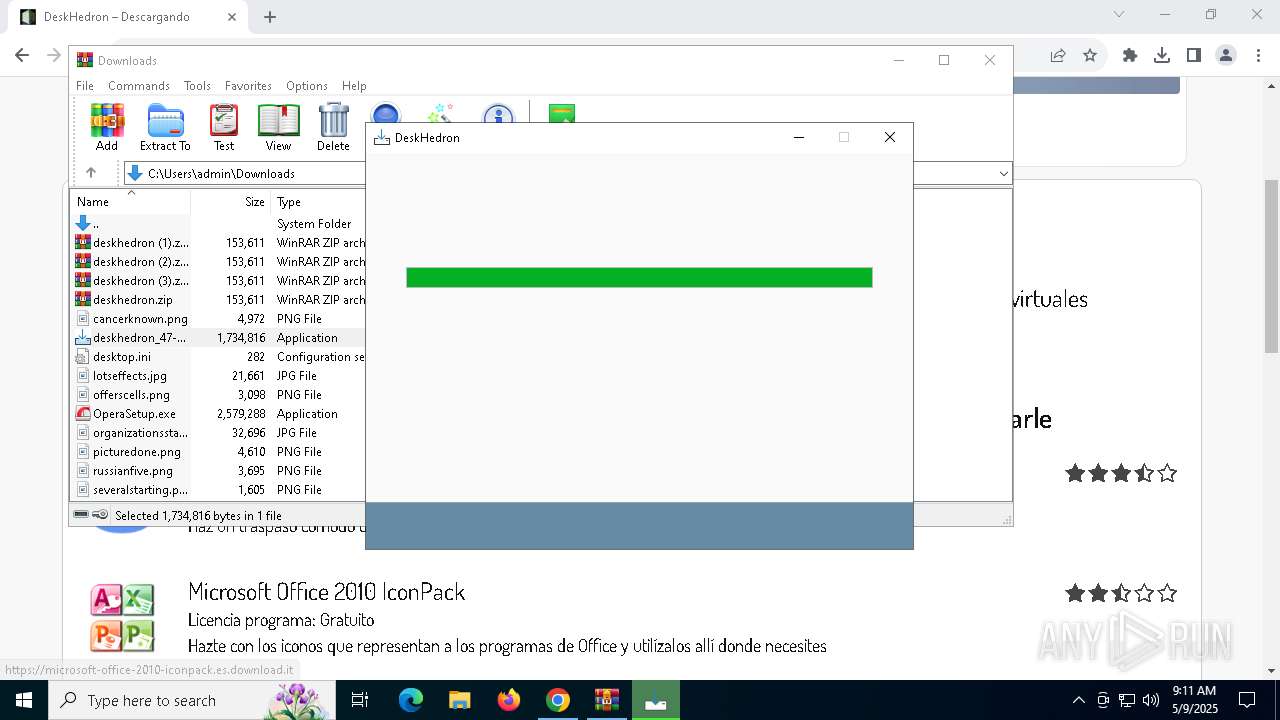Launch Firefox from the taskbar
Screen dimensions: 1280x720
509,700
